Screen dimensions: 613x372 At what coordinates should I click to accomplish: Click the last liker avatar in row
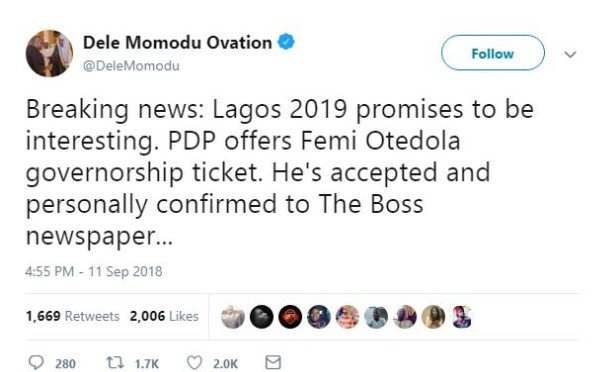462,317
